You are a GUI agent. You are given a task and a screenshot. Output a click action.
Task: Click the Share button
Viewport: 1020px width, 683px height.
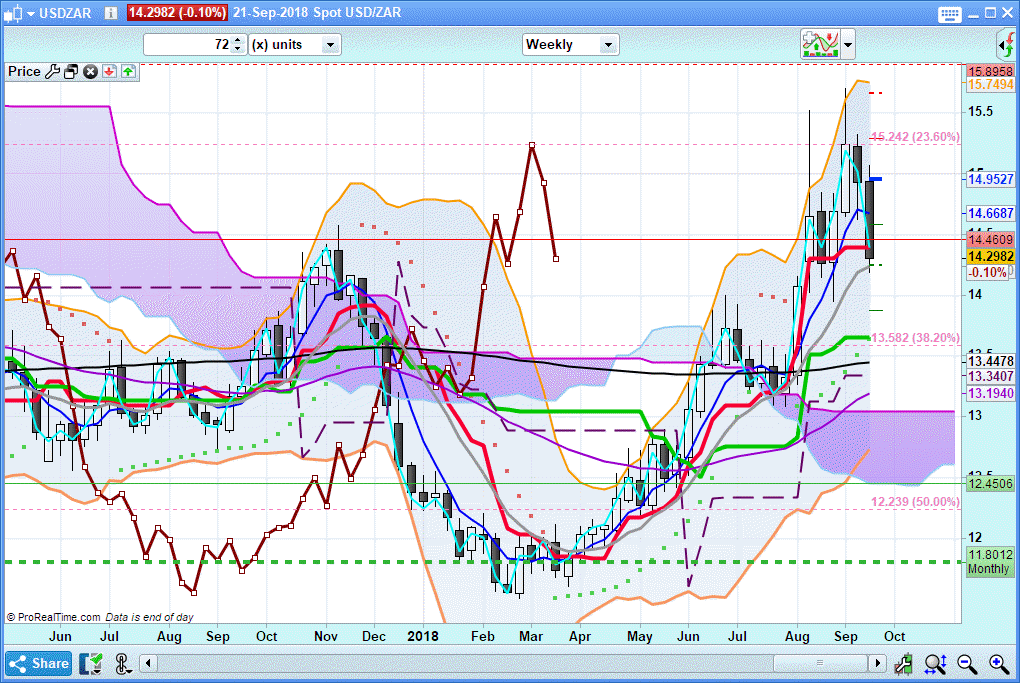click(x=38, y=663)
